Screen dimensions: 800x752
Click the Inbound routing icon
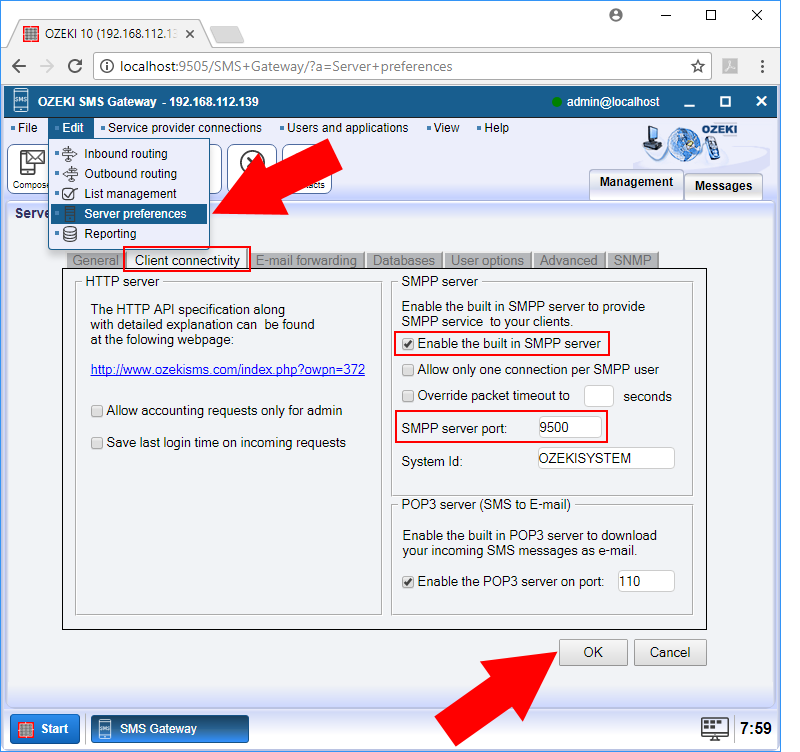pos(69,154)
